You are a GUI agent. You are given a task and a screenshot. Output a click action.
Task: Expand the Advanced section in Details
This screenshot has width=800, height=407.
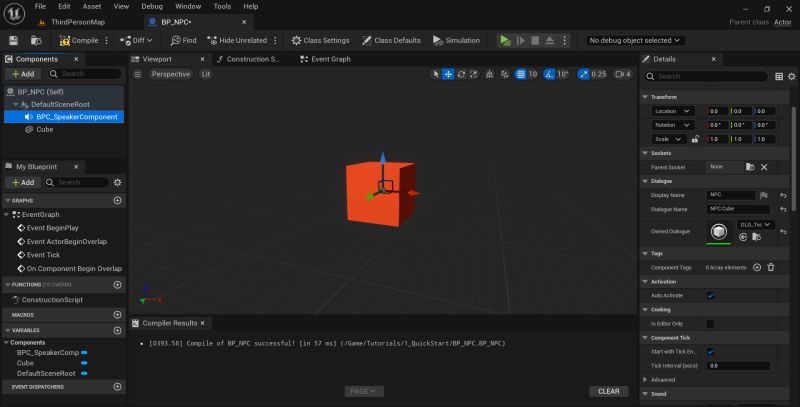[x=645, y=380]
